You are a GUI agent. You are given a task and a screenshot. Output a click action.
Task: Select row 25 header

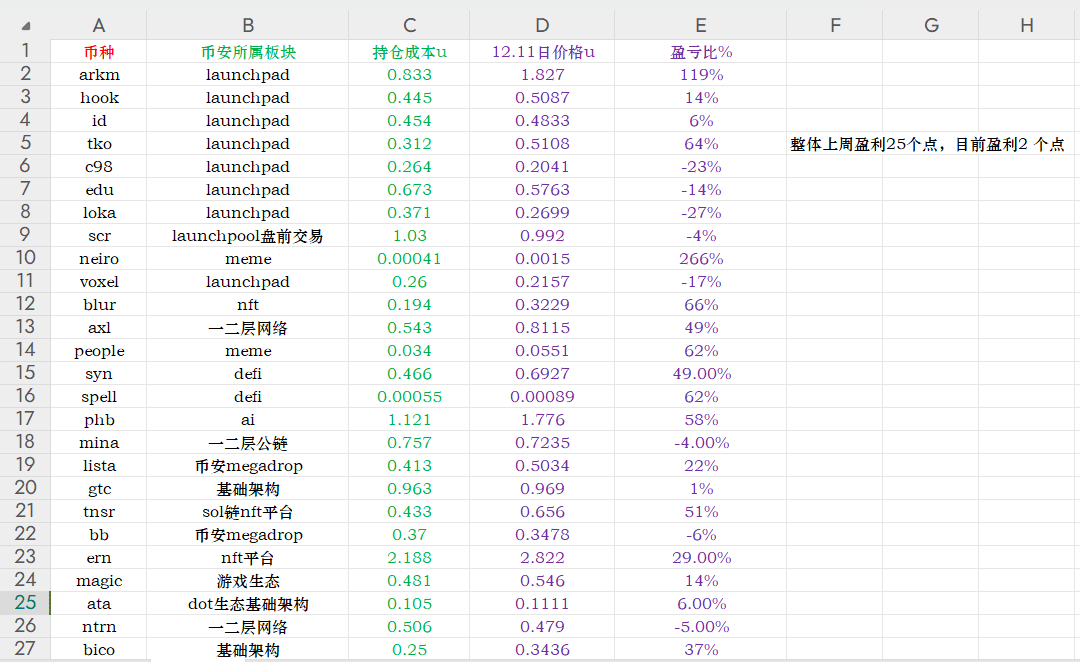point(25,603)
